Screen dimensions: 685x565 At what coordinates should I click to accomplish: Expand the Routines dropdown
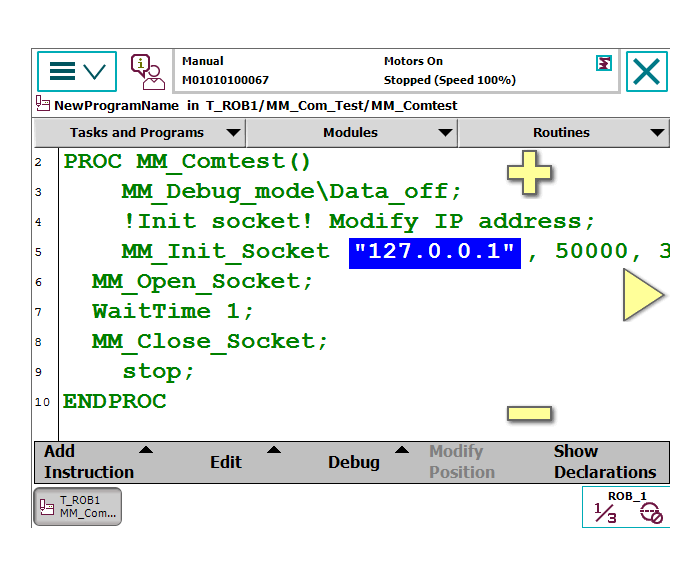tap(563, 133)
